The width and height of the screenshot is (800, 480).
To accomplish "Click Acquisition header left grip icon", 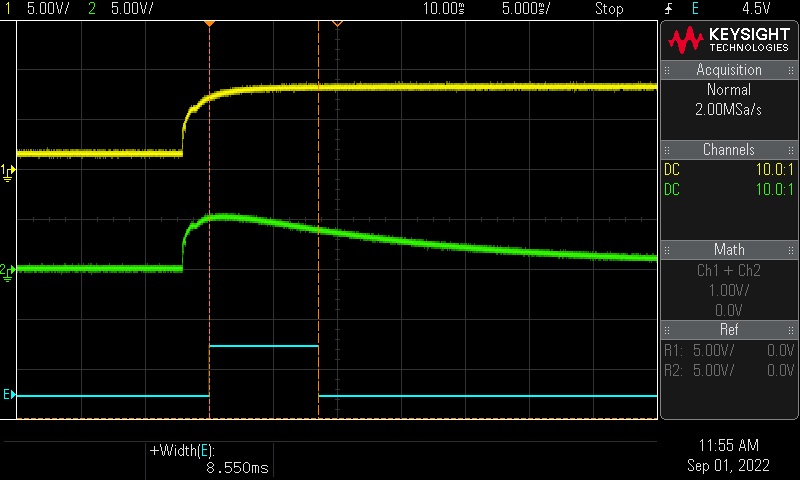I will point(667,70).
